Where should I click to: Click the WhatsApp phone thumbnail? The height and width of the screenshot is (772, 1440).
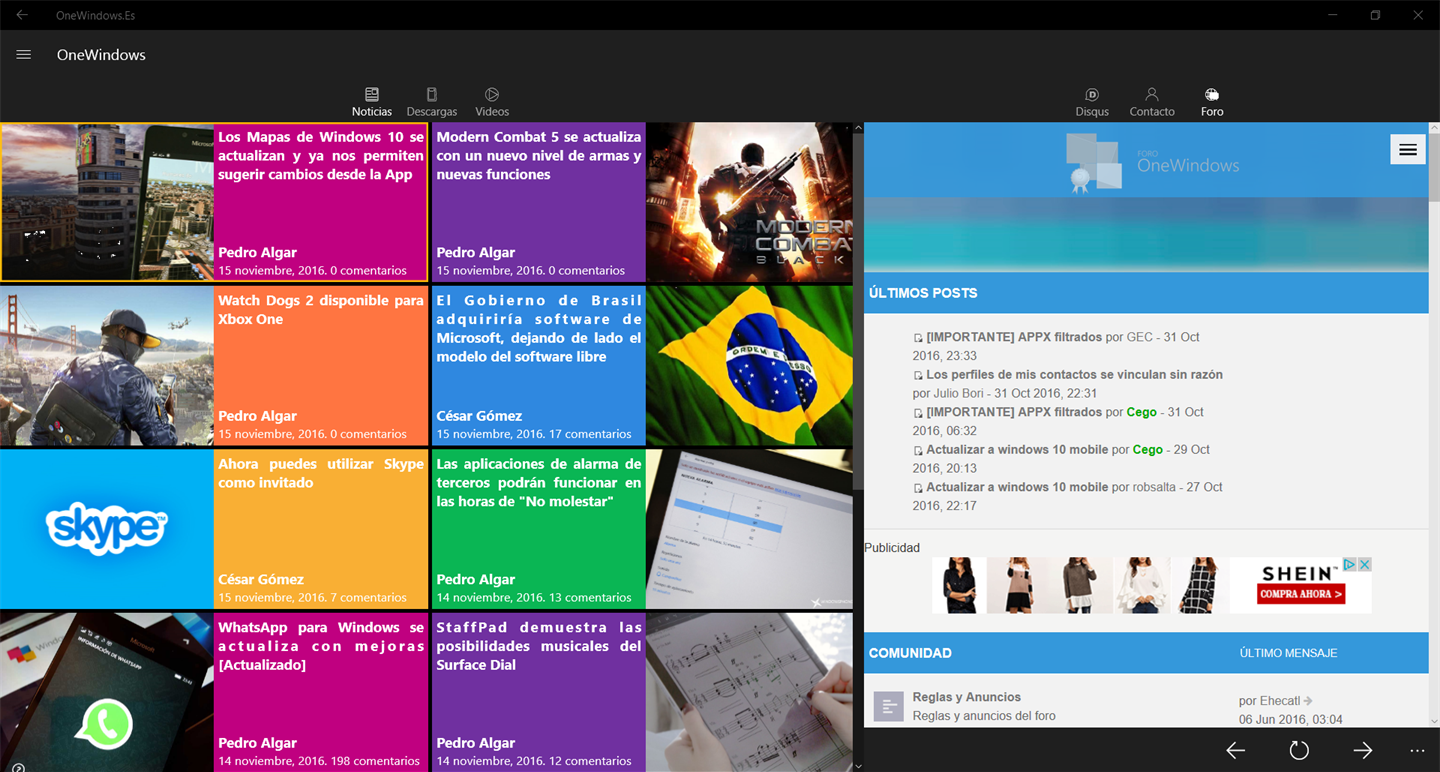(107, 692)
